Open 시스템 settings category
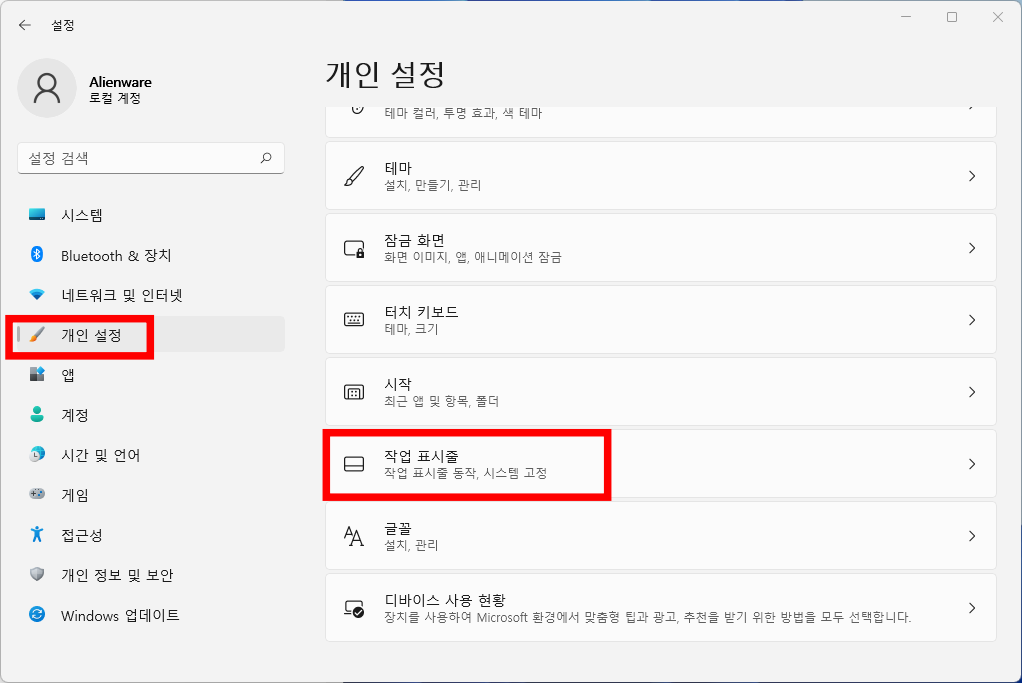The width and height of the screenshot is (1022, 683). [x=151, y=215]
